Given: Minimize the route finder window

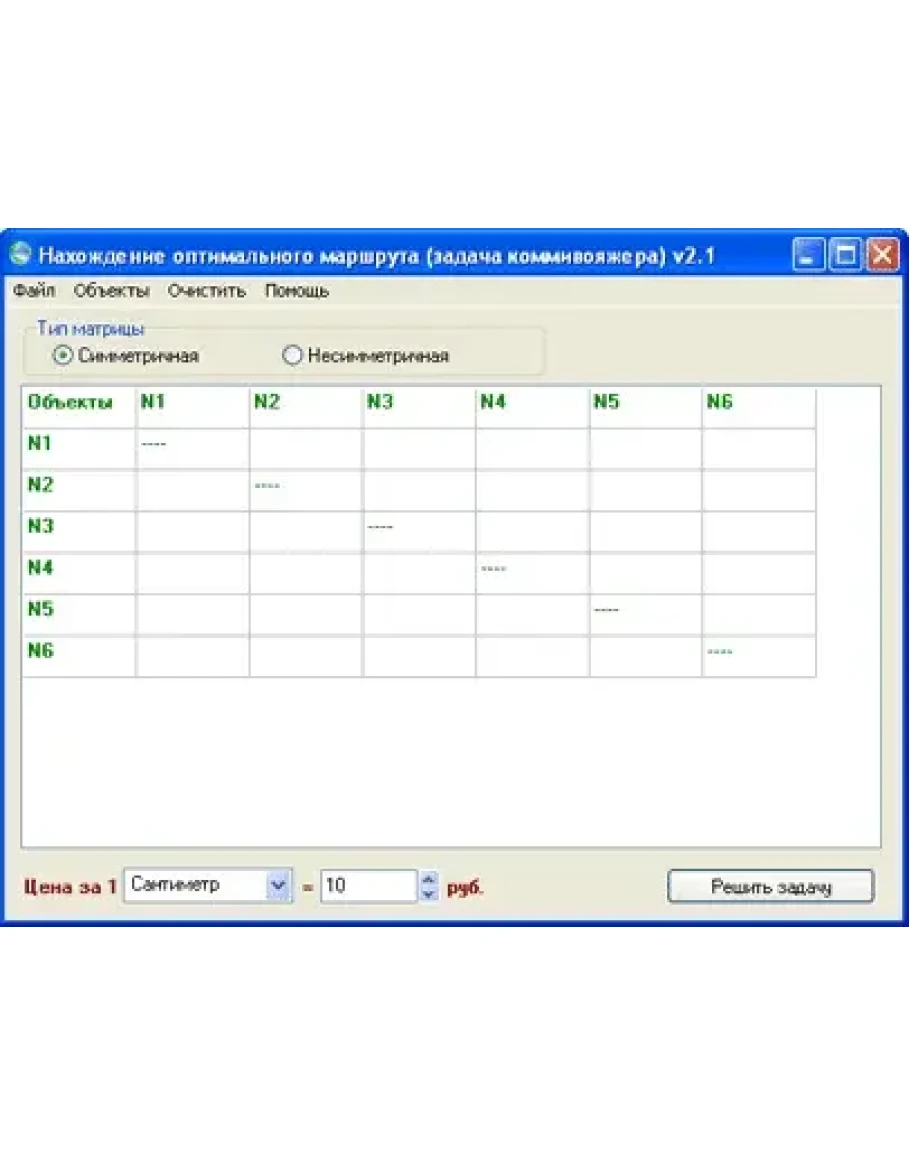Looking at the screenshot, I should [x=808, y=255].
